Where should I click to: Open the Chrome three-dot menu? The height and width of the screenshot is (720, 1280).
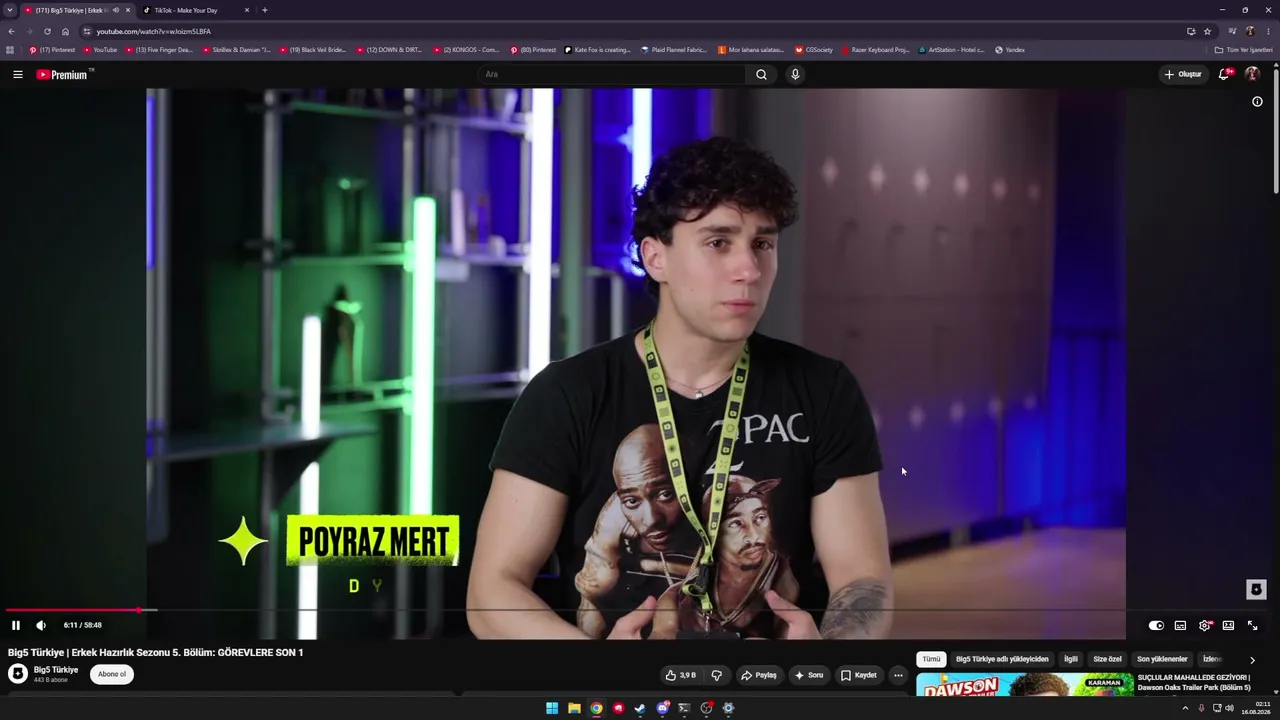click(x=1268, y=31)
